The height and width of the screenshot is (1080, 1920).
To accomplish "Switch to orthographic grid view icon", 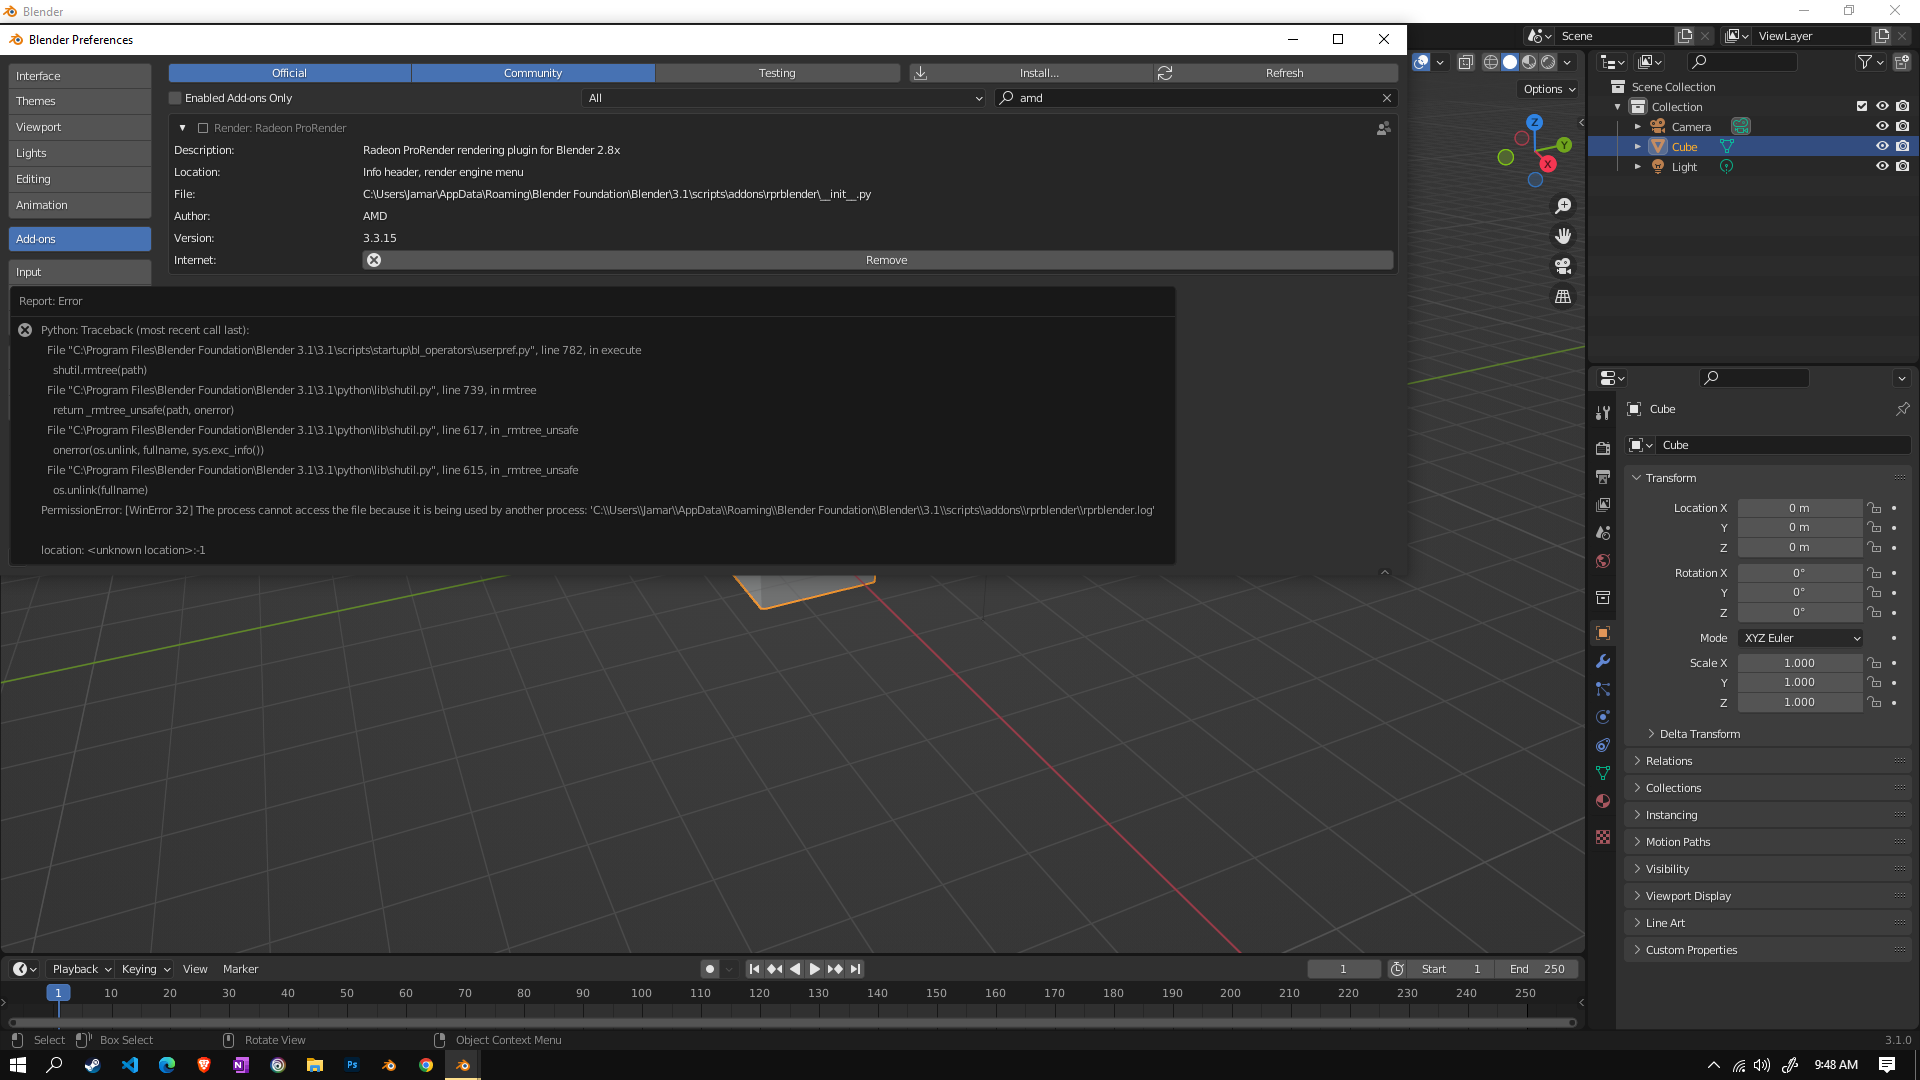I will click(1563, 297).
